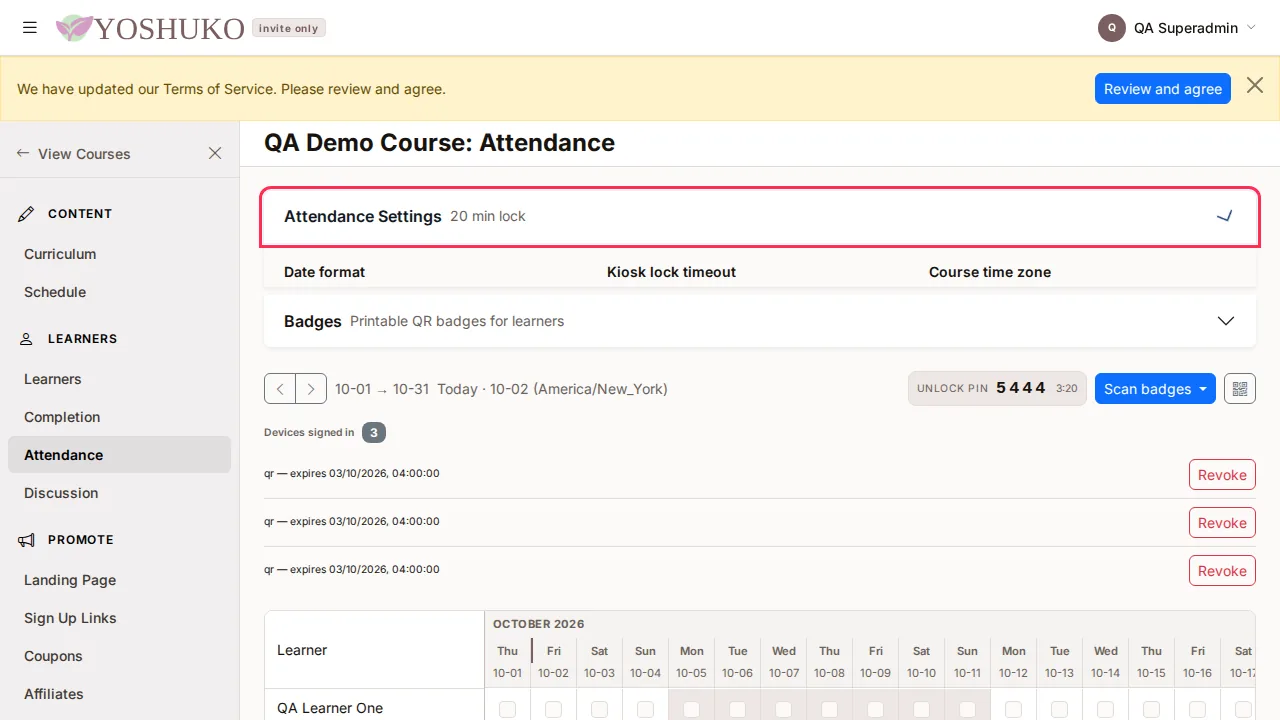Open the QR code button

pyautogui.click(x=1240, y=389)
